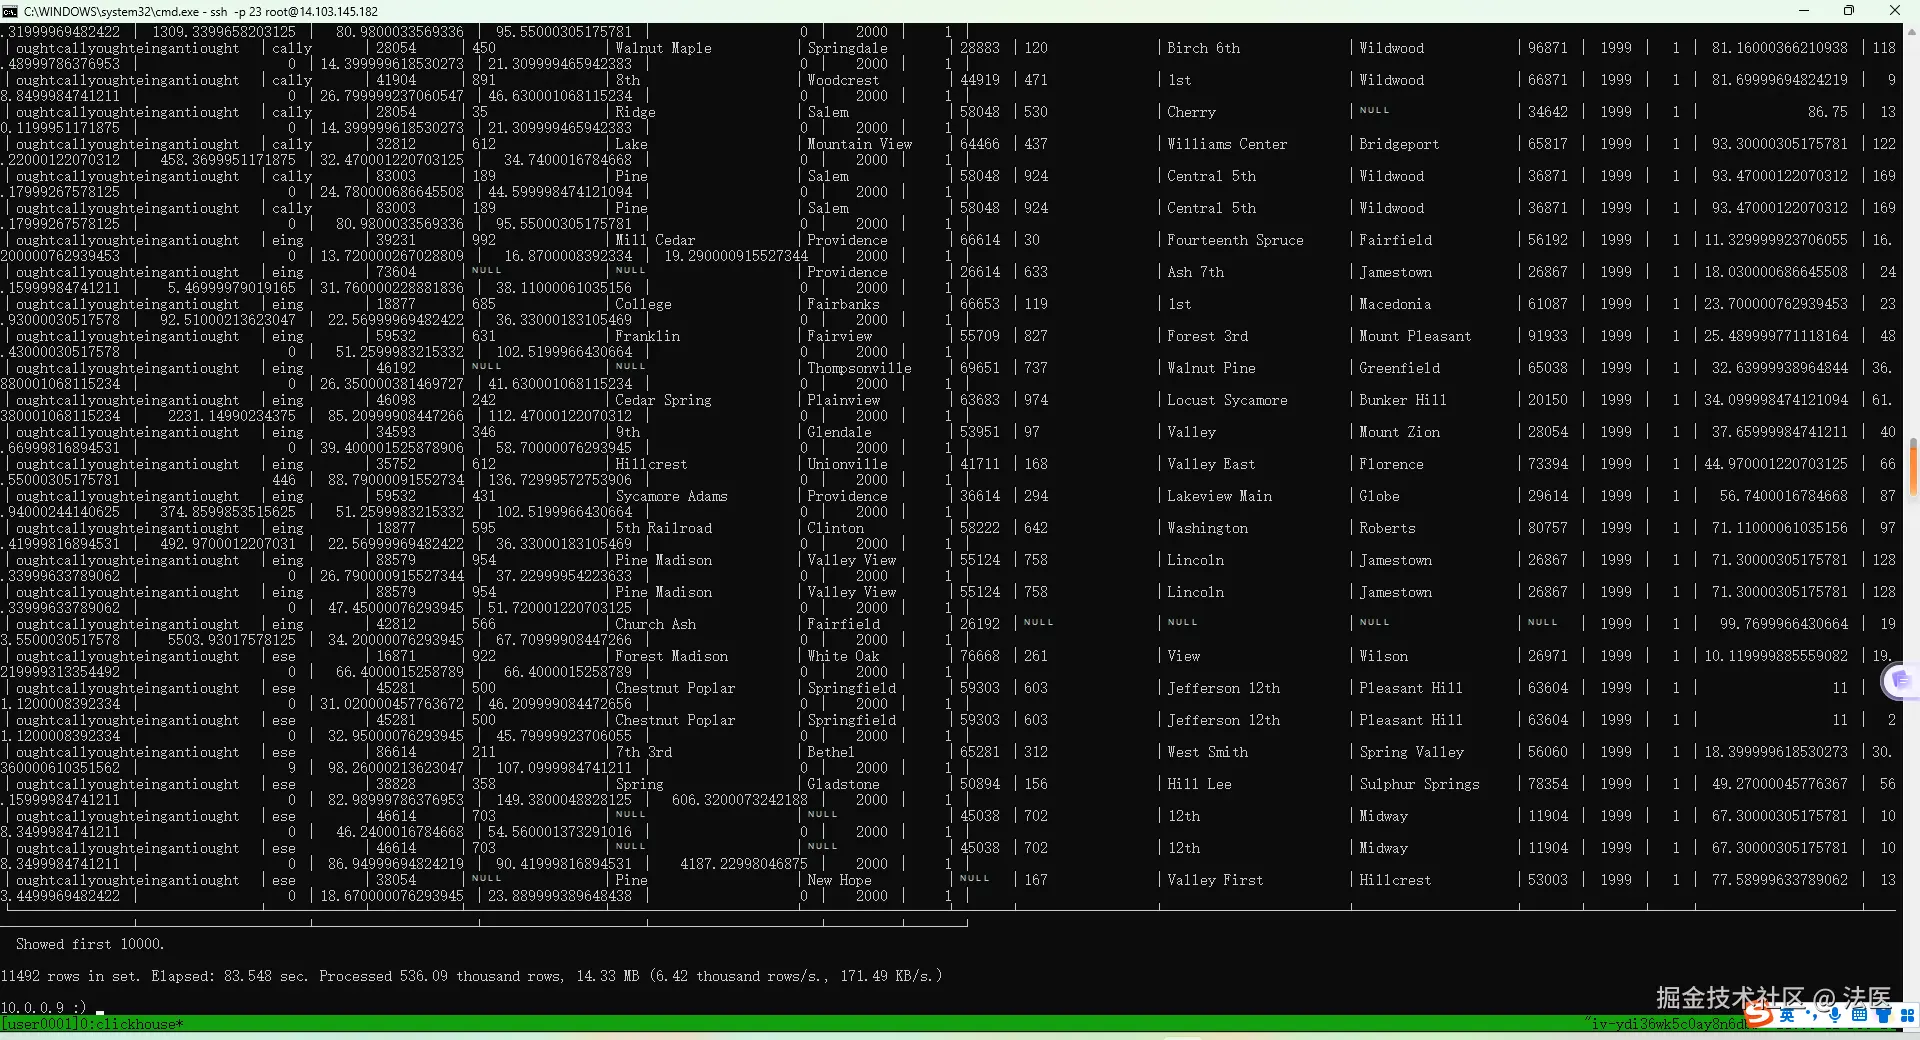
Task: Select the 'White Oak' cell
Action: click(x=843, y=656)
